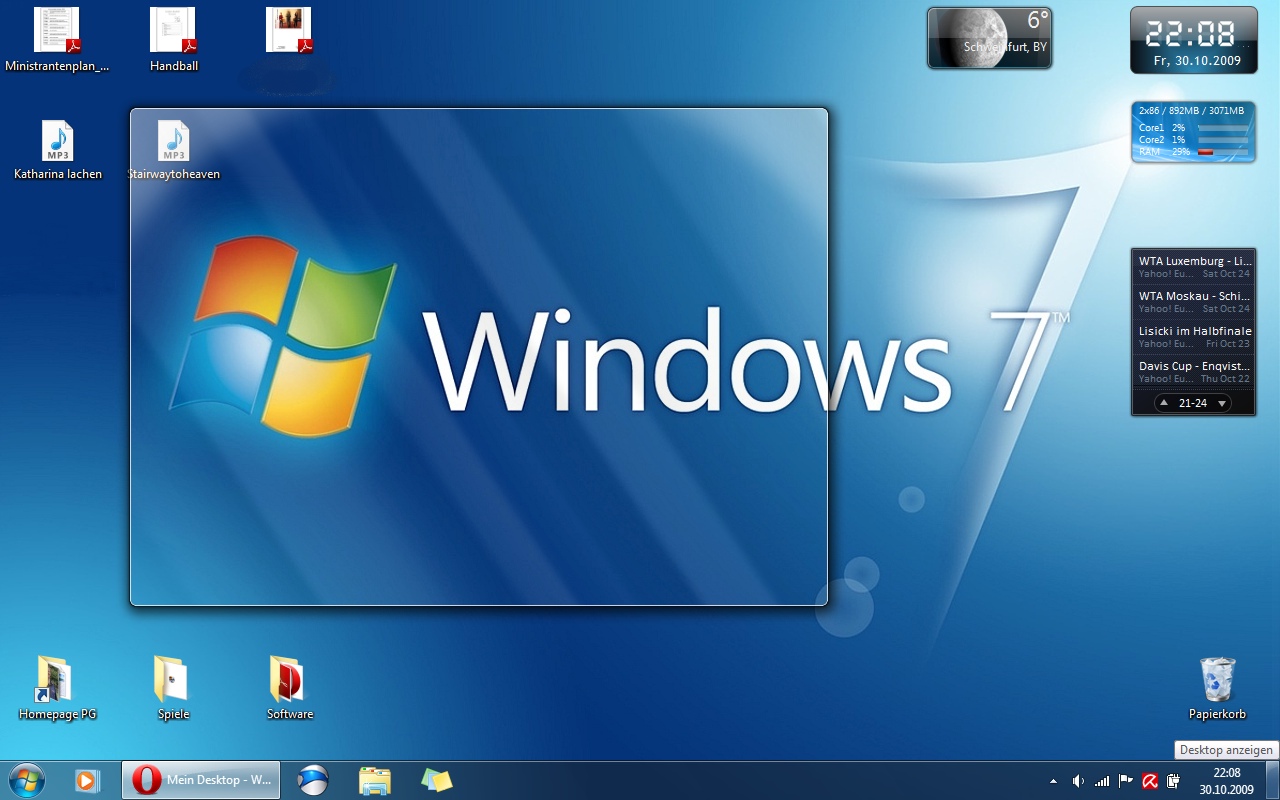Open the Ministrantenplan PDF desktop file
1280x800 pixels.
click(57, 31)
